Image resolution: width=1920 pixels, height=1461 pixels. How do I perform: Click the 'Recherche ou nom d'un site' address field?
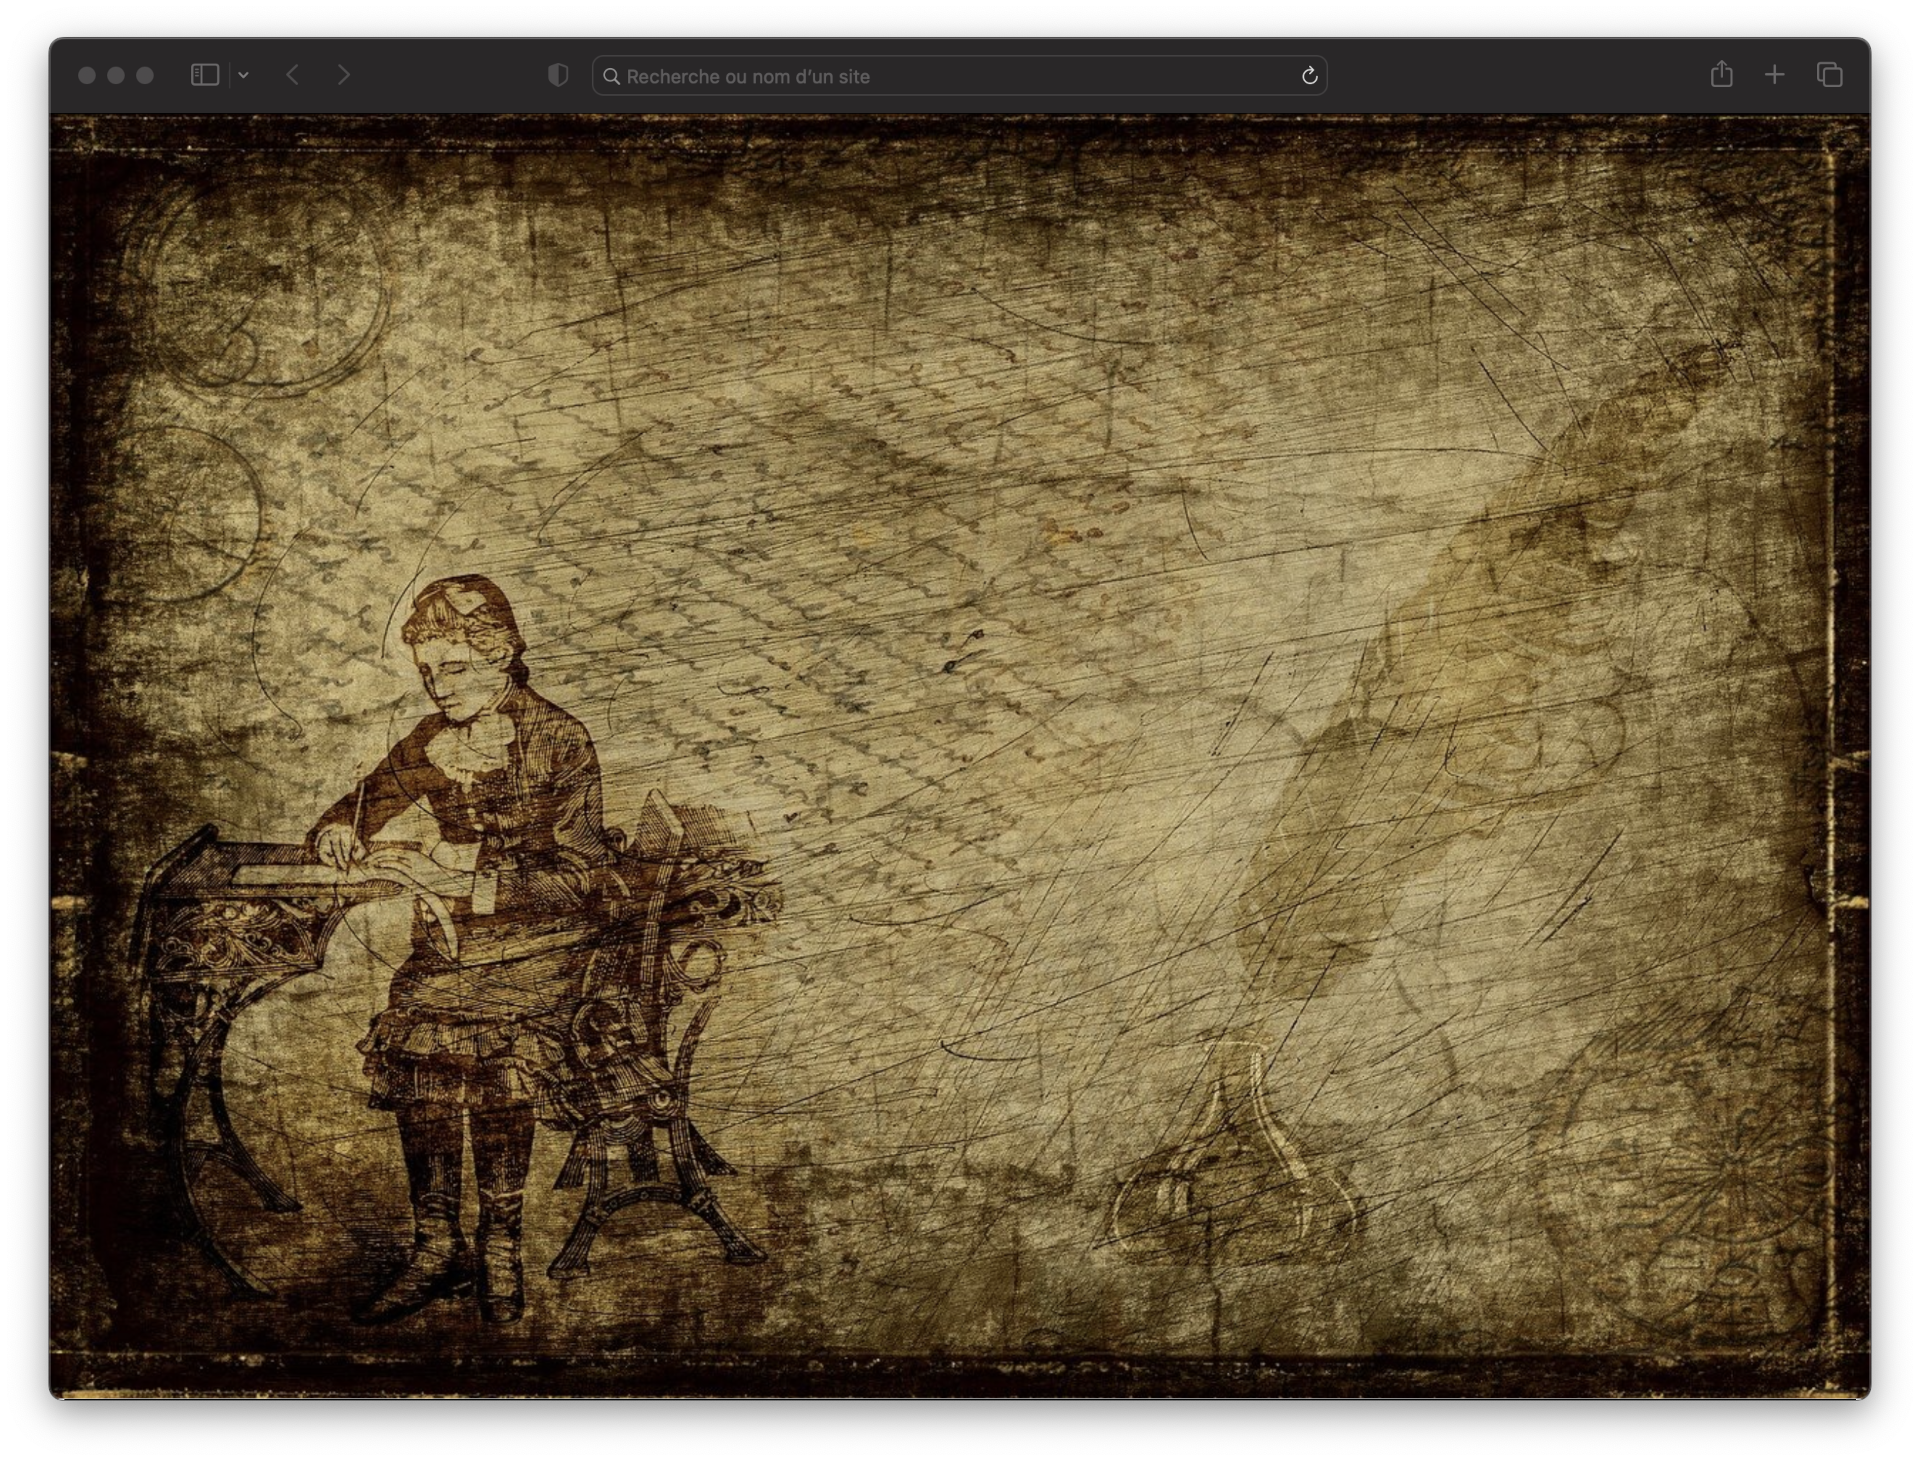(959, 76)
